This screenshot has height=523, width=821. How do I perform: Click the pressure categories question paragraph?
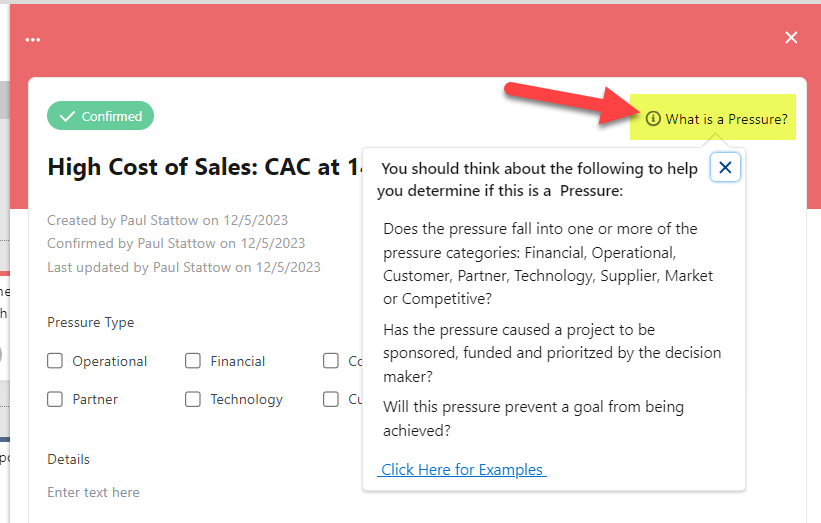pos(548,264)
